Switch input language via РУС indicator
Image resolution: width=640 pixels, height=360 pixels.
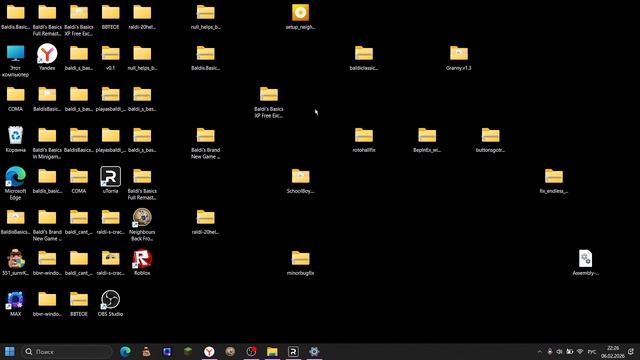click(592, 352)
